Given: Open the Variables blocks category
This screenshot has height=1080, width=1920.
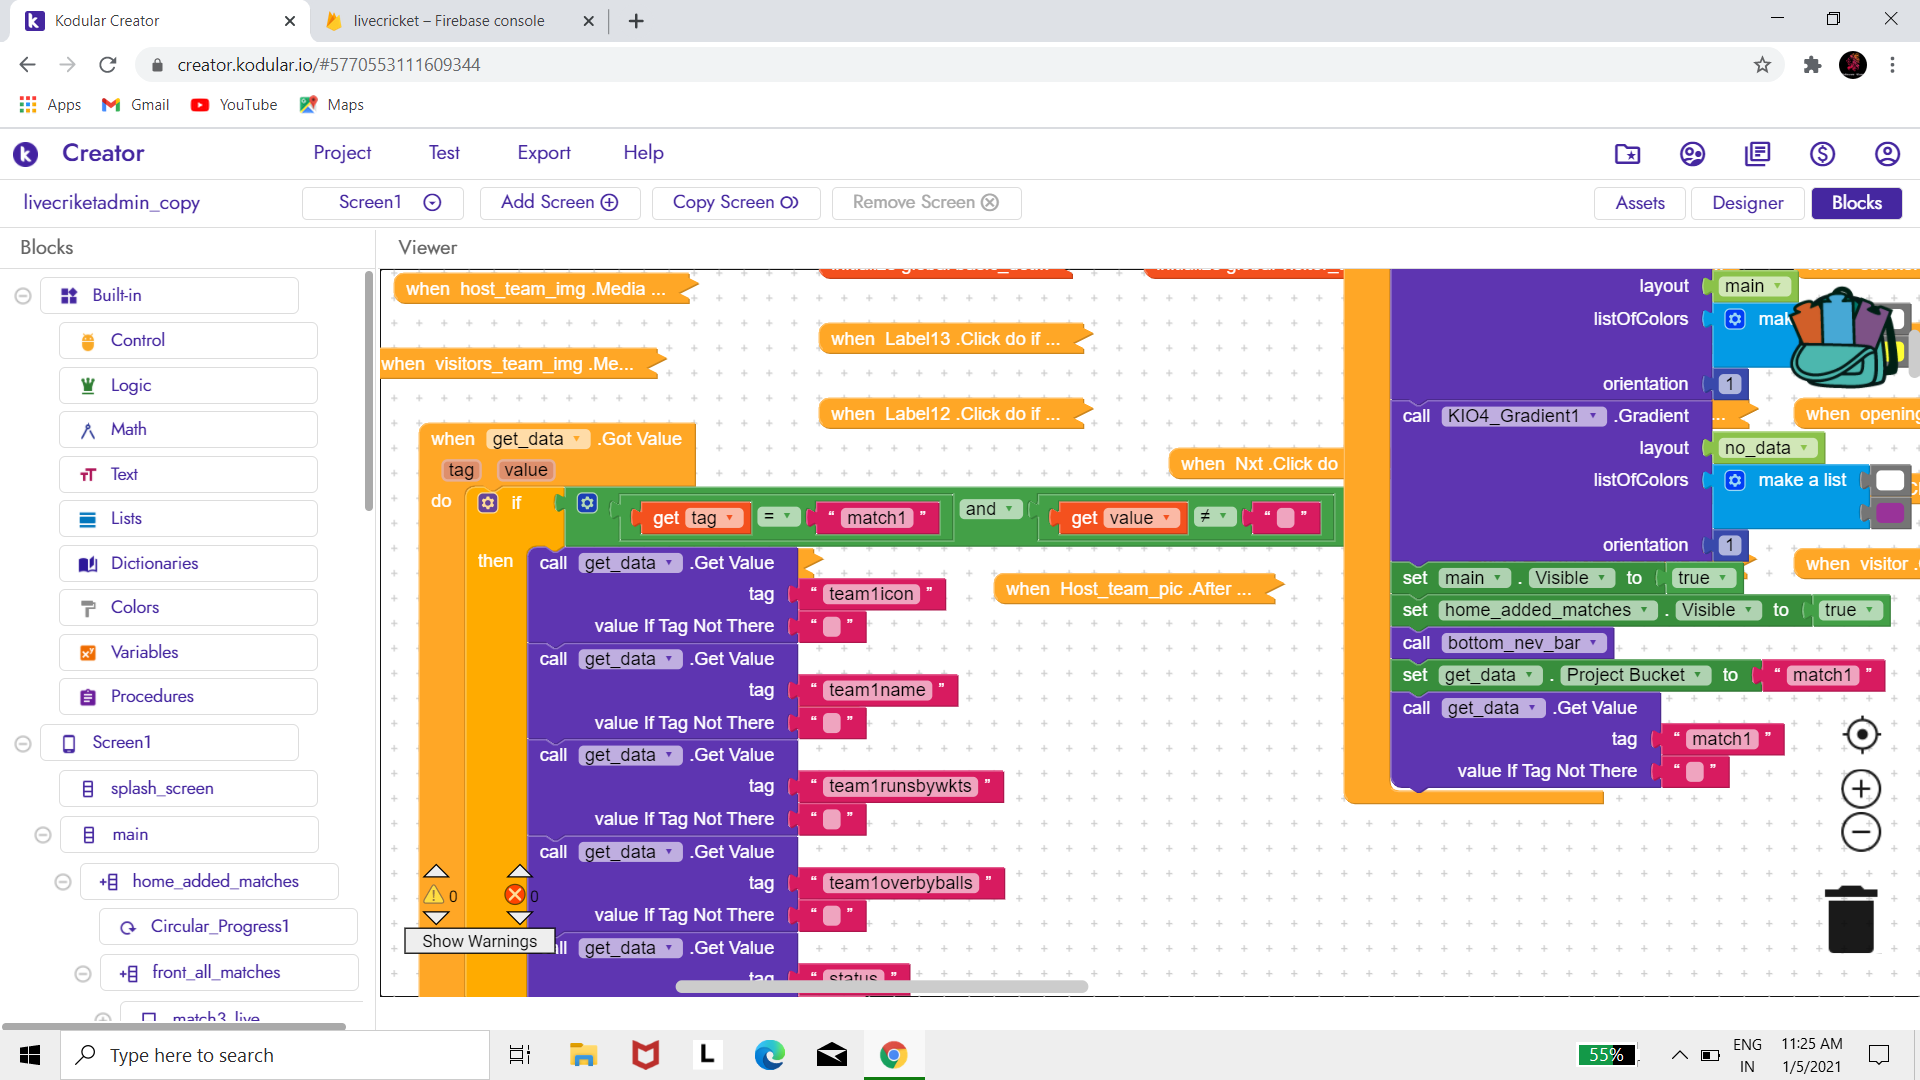Looking at the screenshot, I should (x=188, y=652).
